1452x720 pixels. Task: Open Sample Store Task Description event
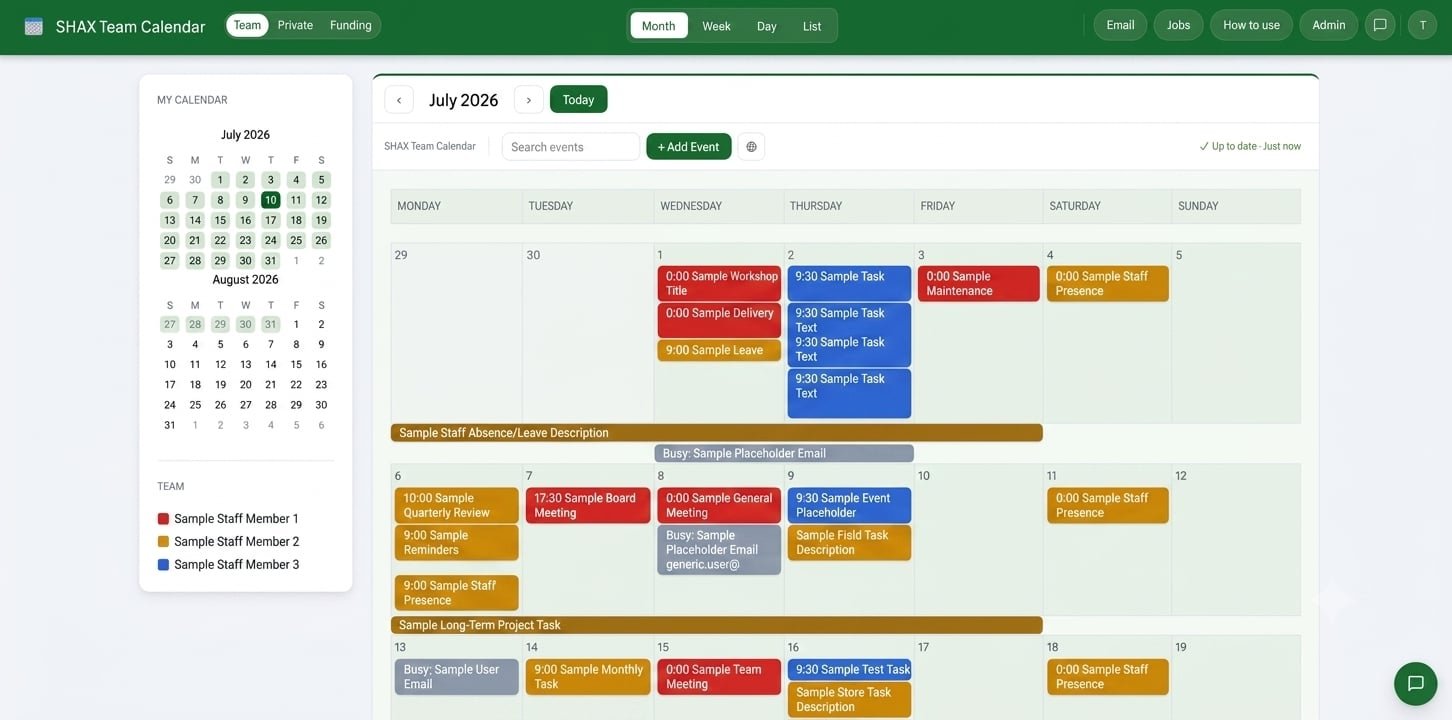pyautogui.click(x=849, y=700)
